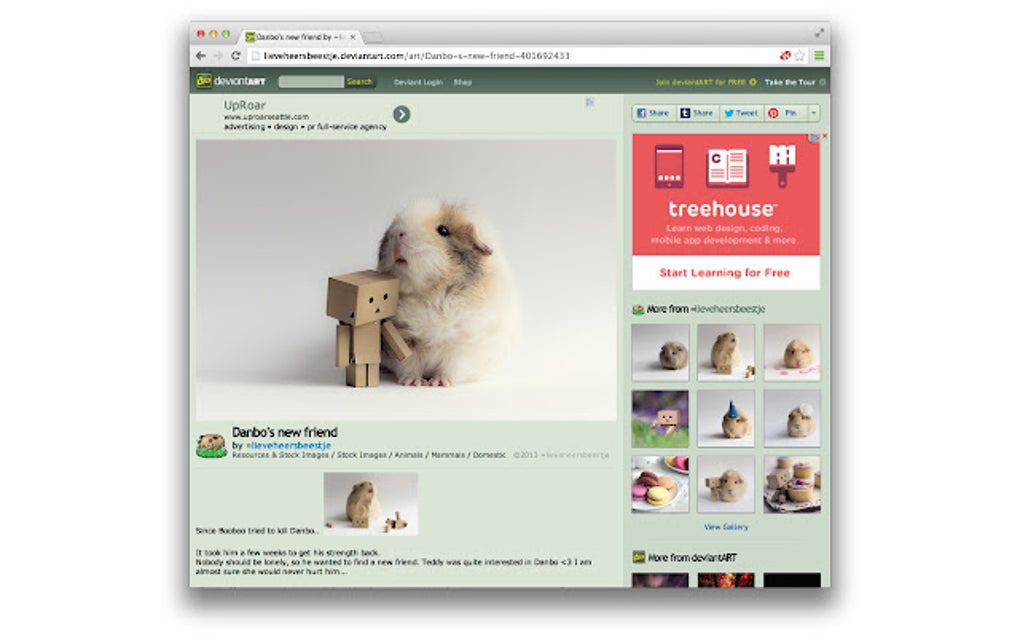
Task: Open the Stock Images category link
Action: pyautogui.click(x=362, y=455)
